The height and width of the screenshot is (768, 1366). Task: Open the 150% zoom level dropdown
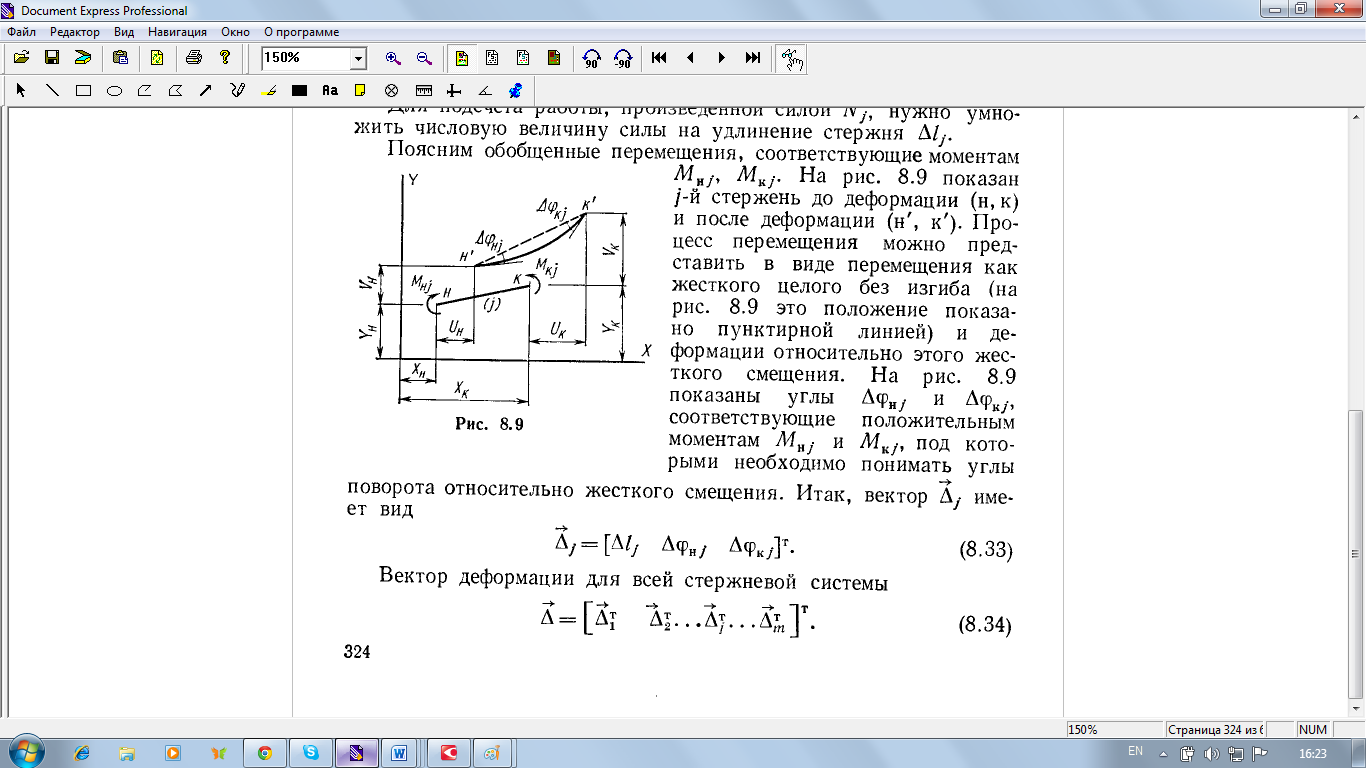coord(358,59)
